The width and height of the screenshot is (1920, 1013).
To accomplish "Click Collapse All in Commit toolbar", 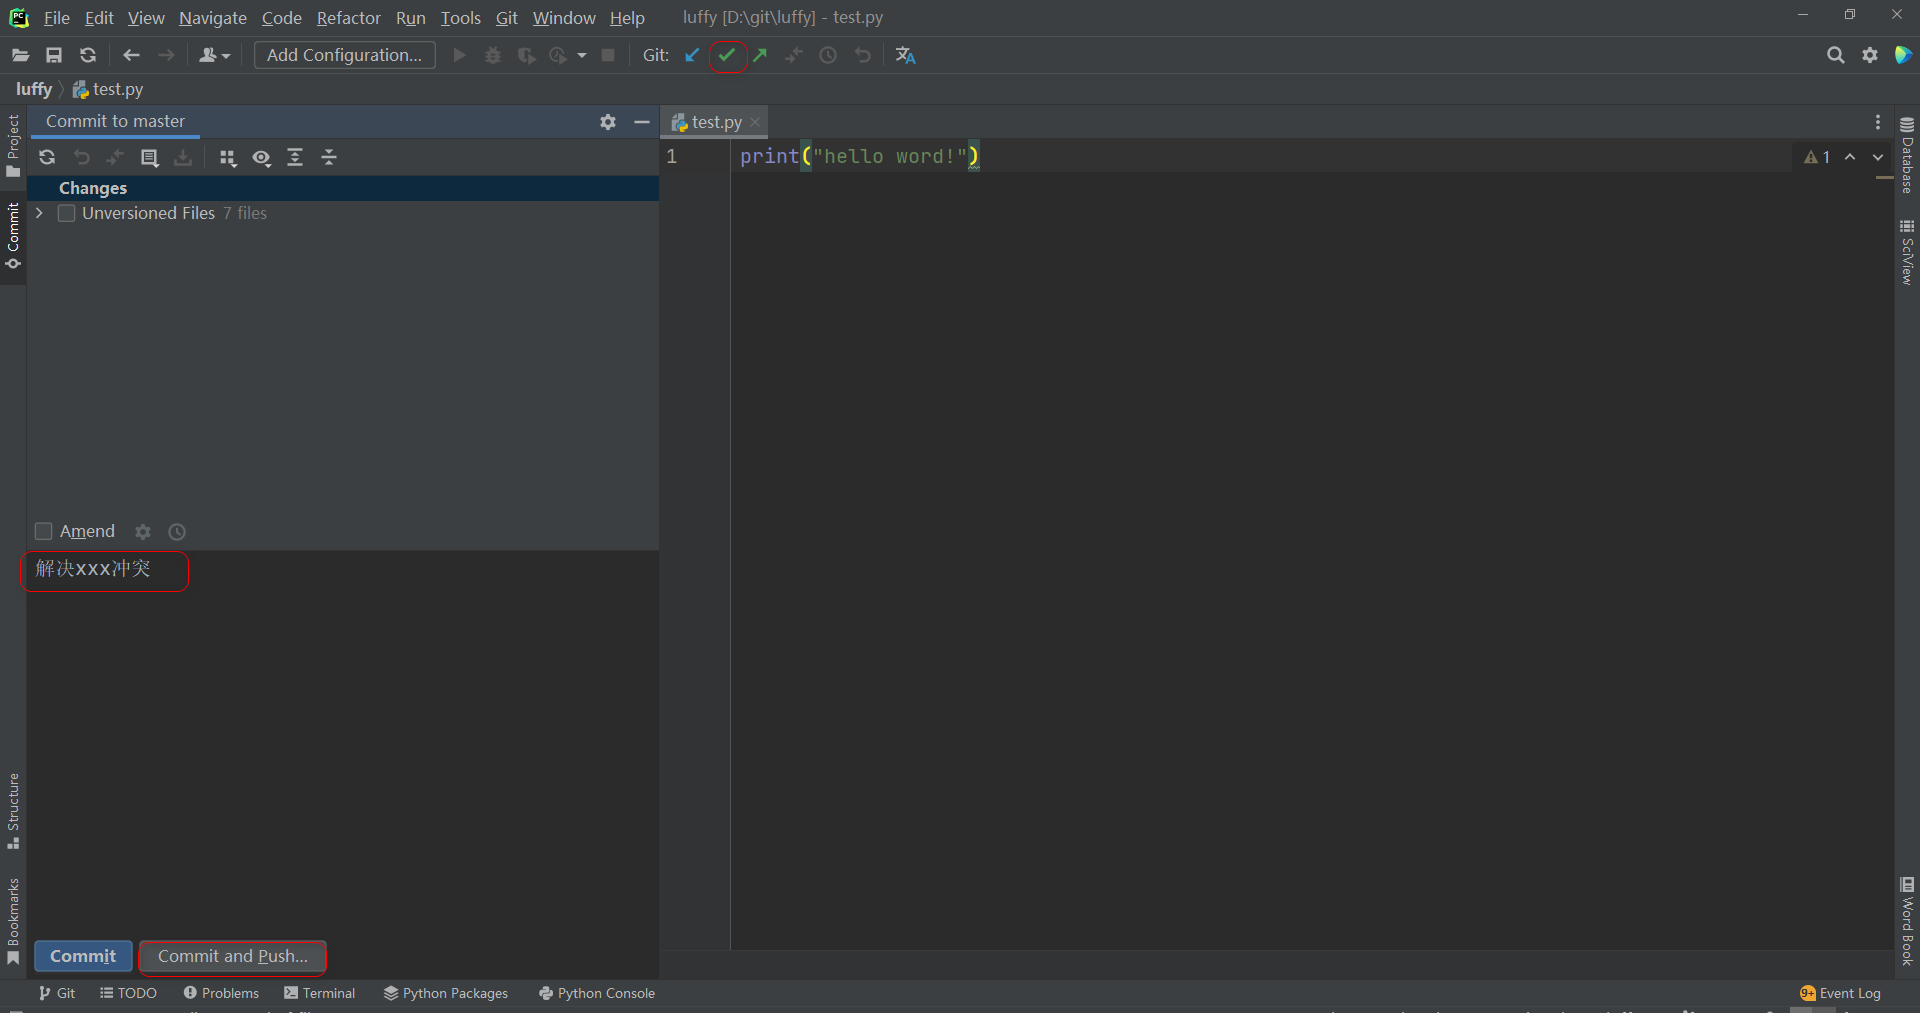I will (329, 158).
